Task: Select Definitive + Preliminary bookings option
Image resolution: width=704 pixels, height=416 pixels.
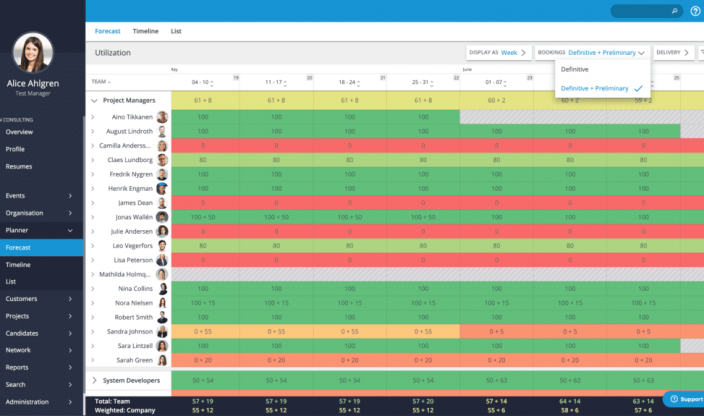Action: (595, 88)
